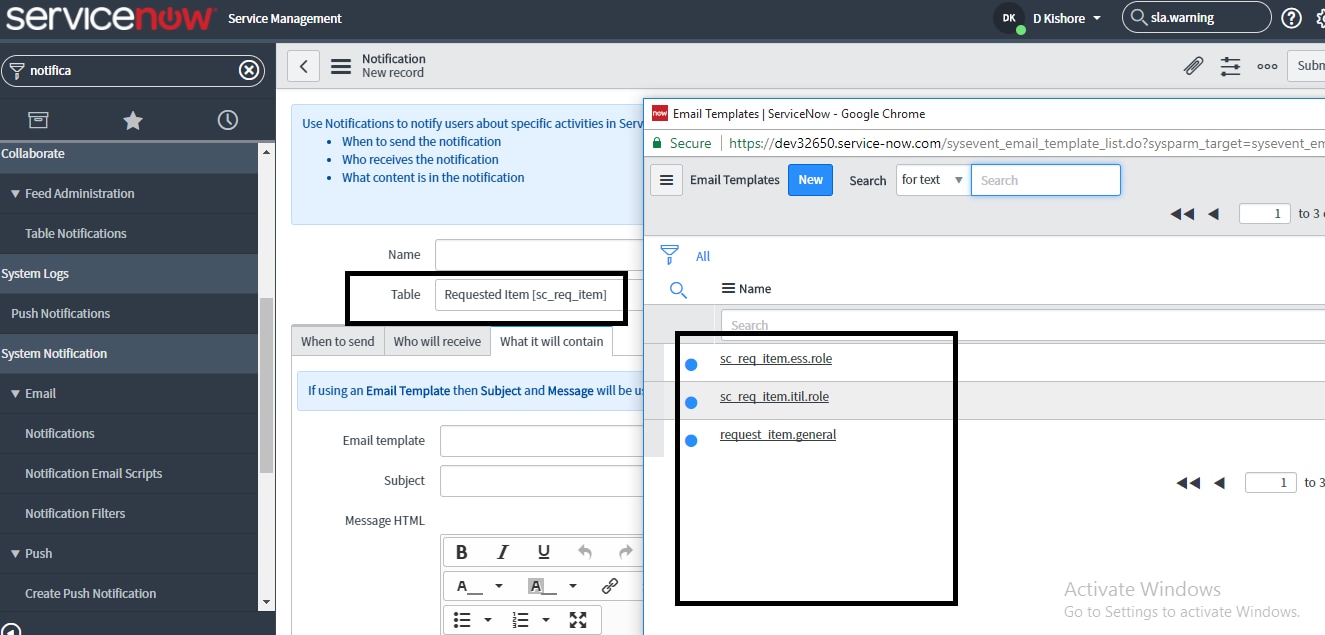The height and width of the screenshot is (635, 1325).
Task: Open bulleted list style dropdown
Action: 488,620
